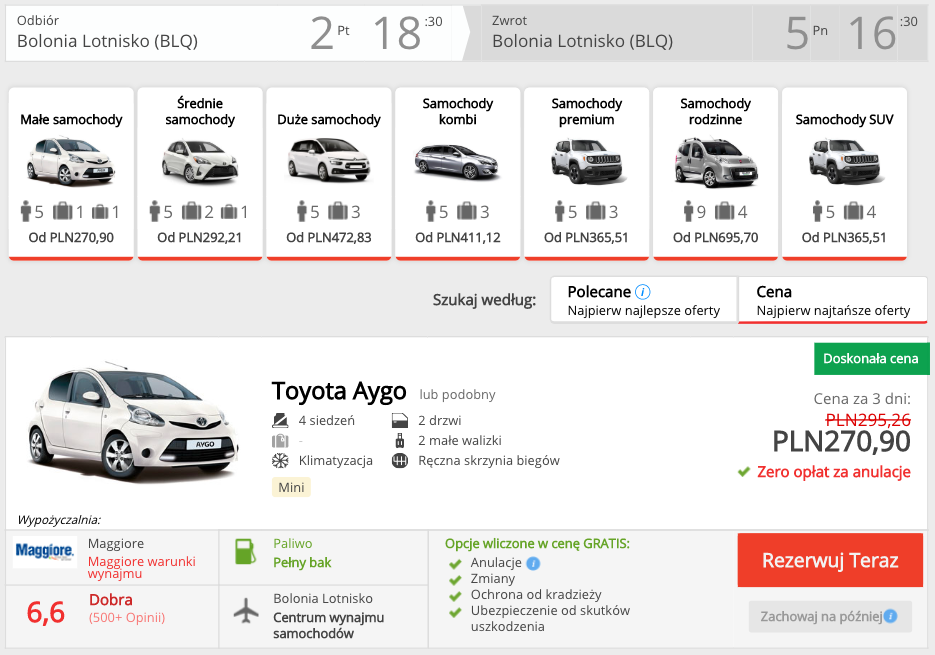Click Zero opłat za anulacje text
The width and height of the screenshot is (935, 655).
[x=834, y=472]
